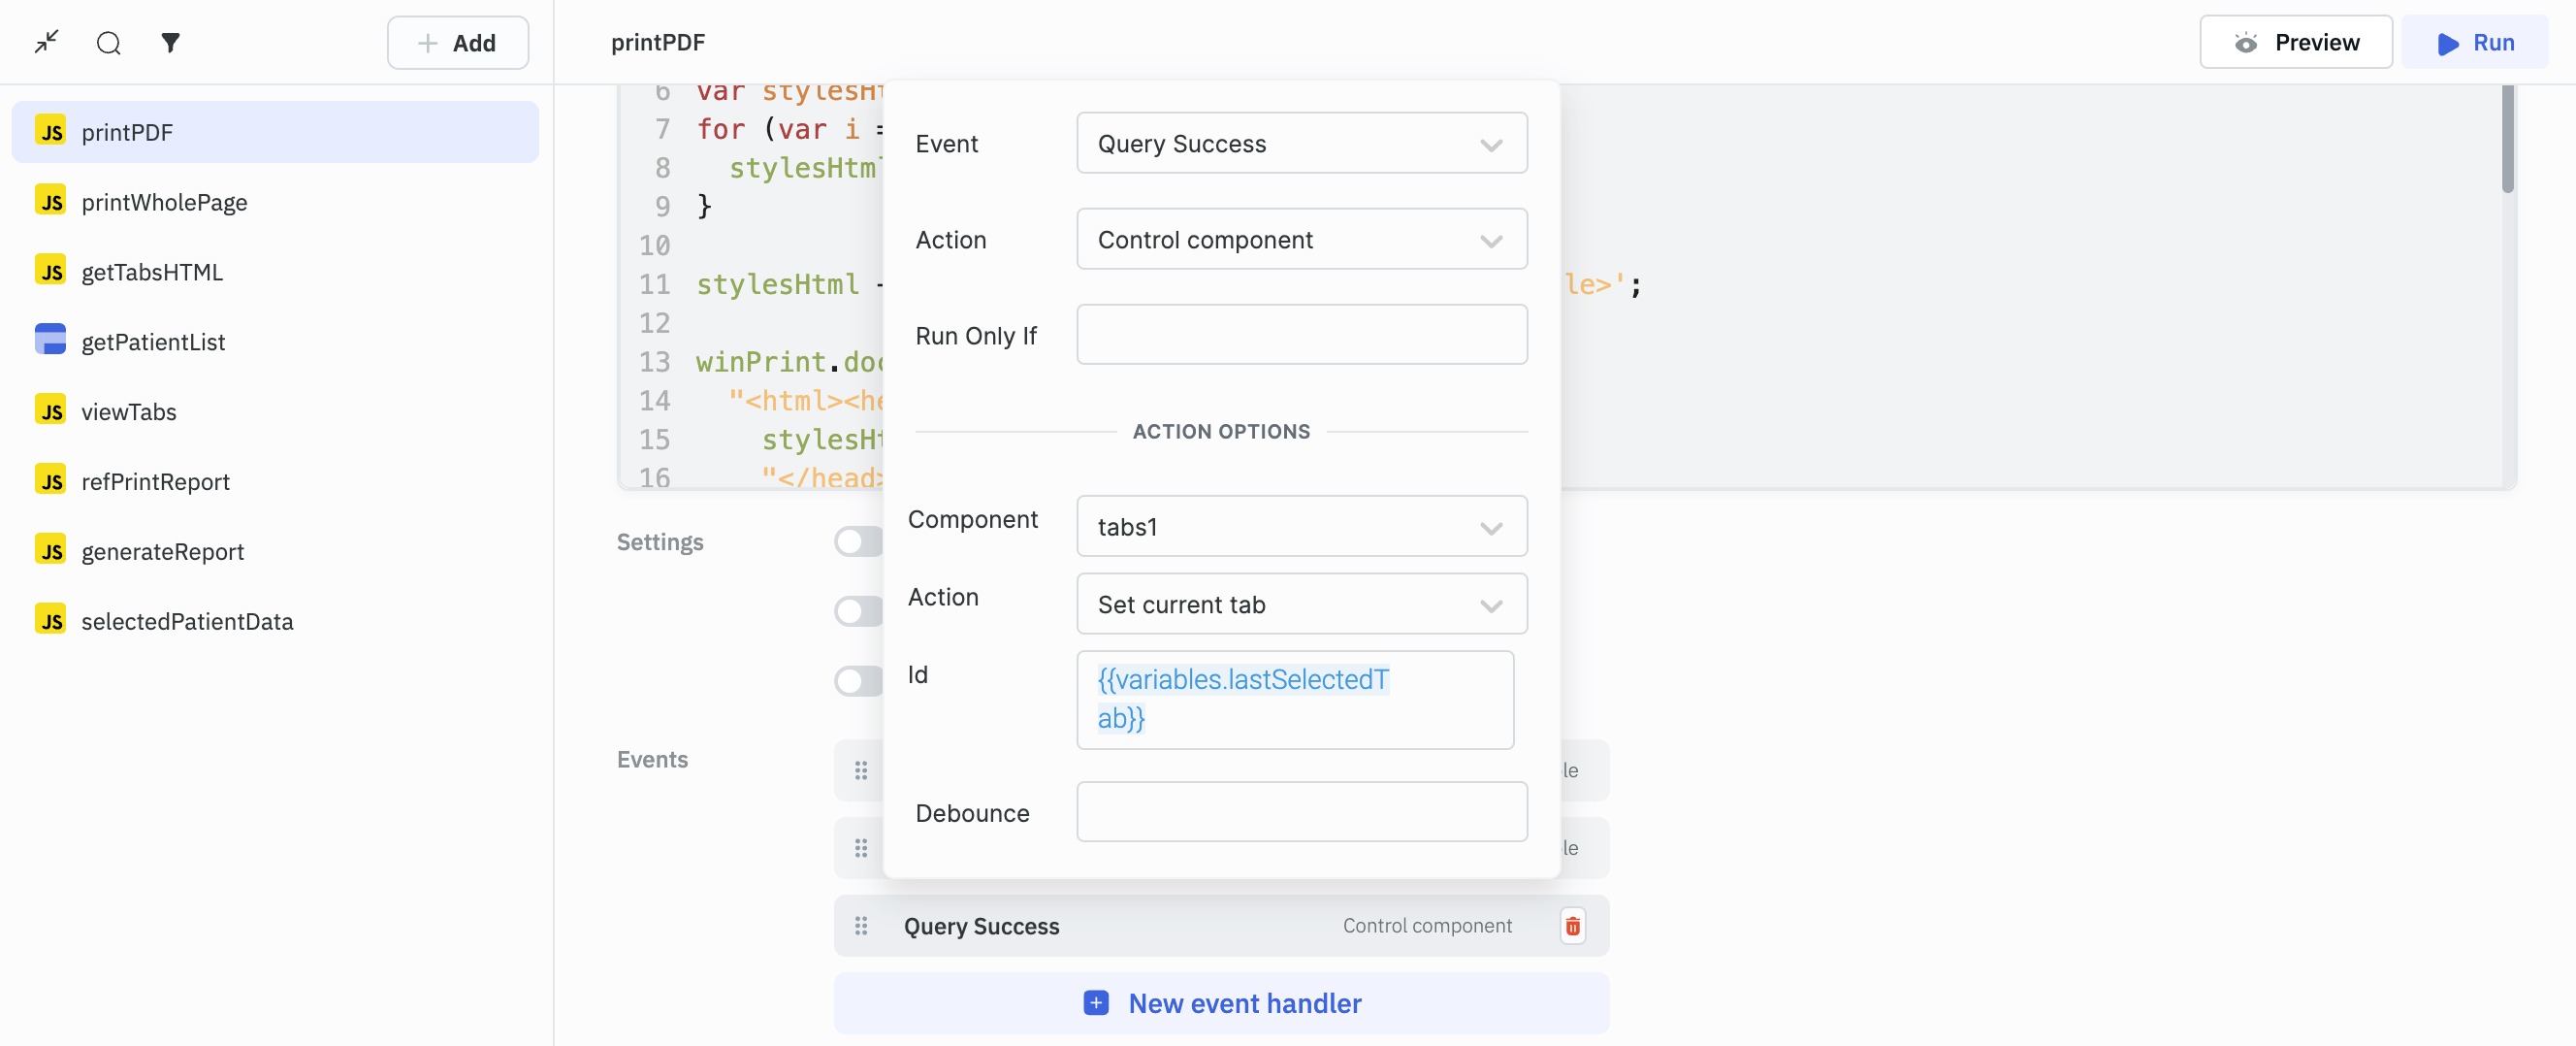Open the generateReport query
This screenshot has width=2576, height=1046.
(162, 551)
